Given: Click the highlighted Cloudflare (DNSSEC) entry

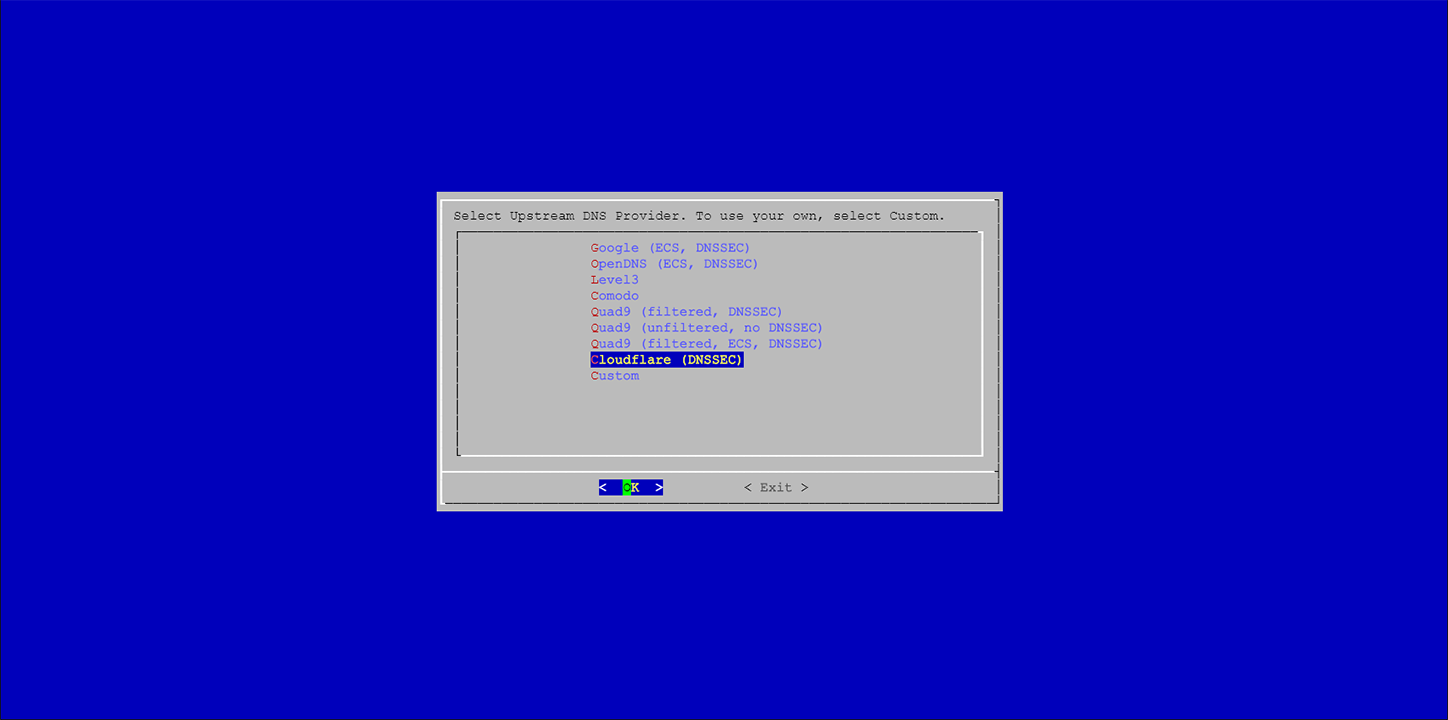Looking at the screenshot, I should click(667, 360).
